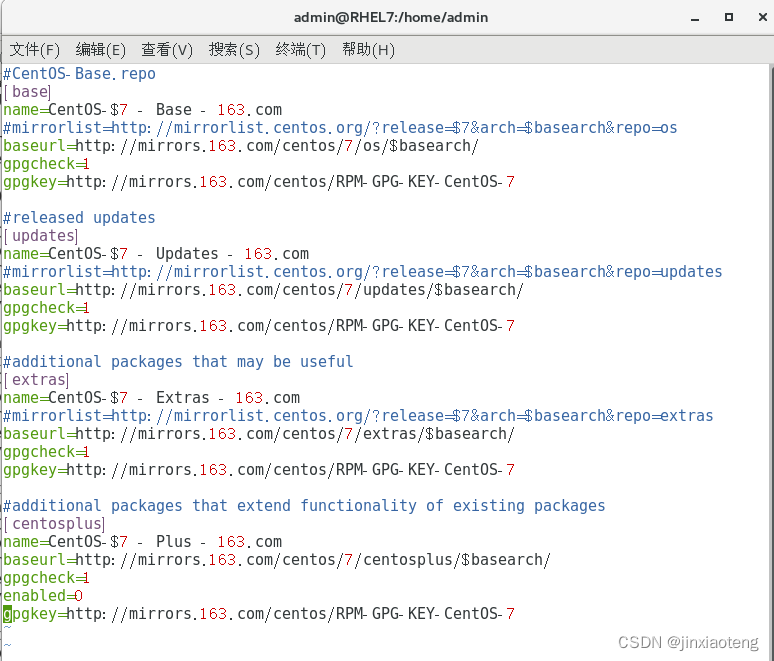
Task: Click the mirrorlist line ending repo=updates
Action: [363, 272]
